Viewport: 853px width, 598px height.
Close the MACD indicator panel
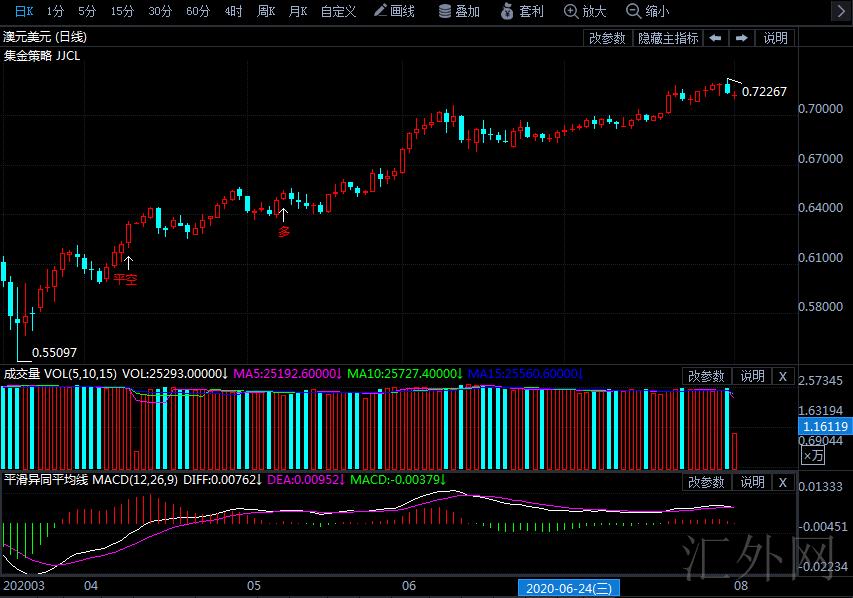pos(782,482)
